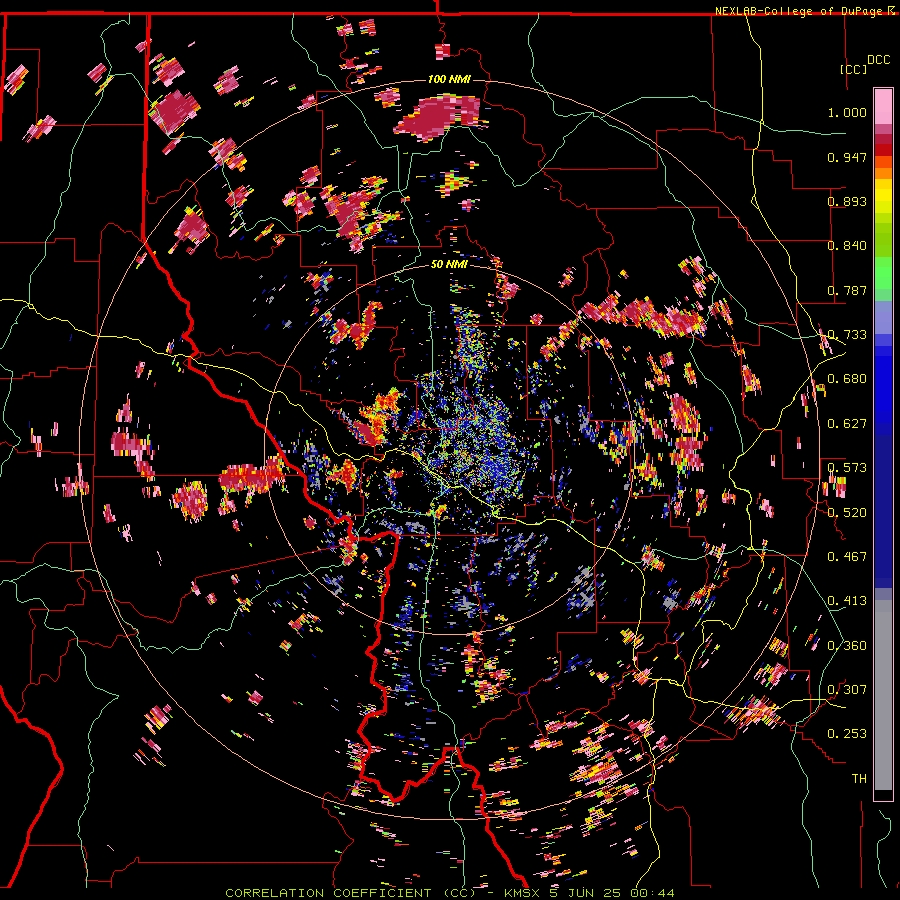Select the 0.307 scale value
Viewport: 900px width, 900px height.
click(847, 690)
